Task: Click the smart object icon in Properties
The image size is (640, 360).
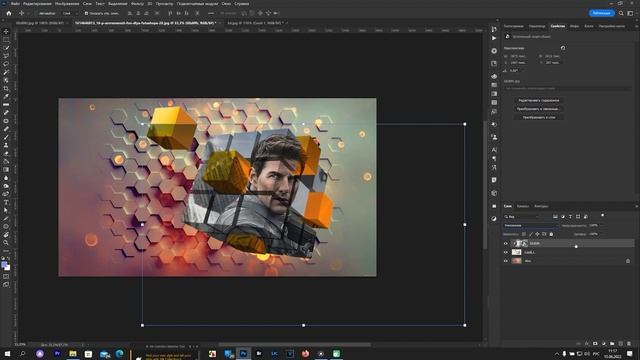Action: coord(507,36)
